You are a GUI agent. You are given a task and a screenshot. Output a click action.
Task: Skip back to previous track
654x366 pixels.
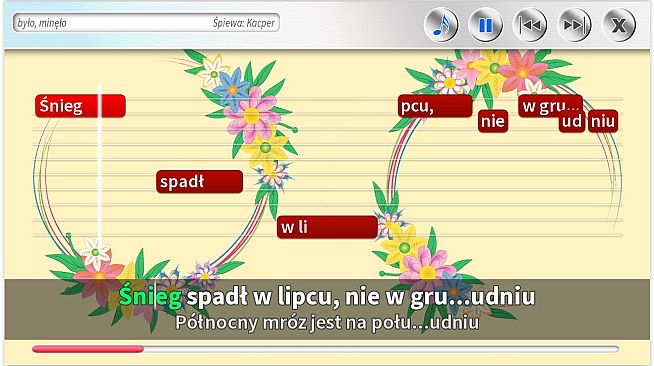tap(530, 25)
